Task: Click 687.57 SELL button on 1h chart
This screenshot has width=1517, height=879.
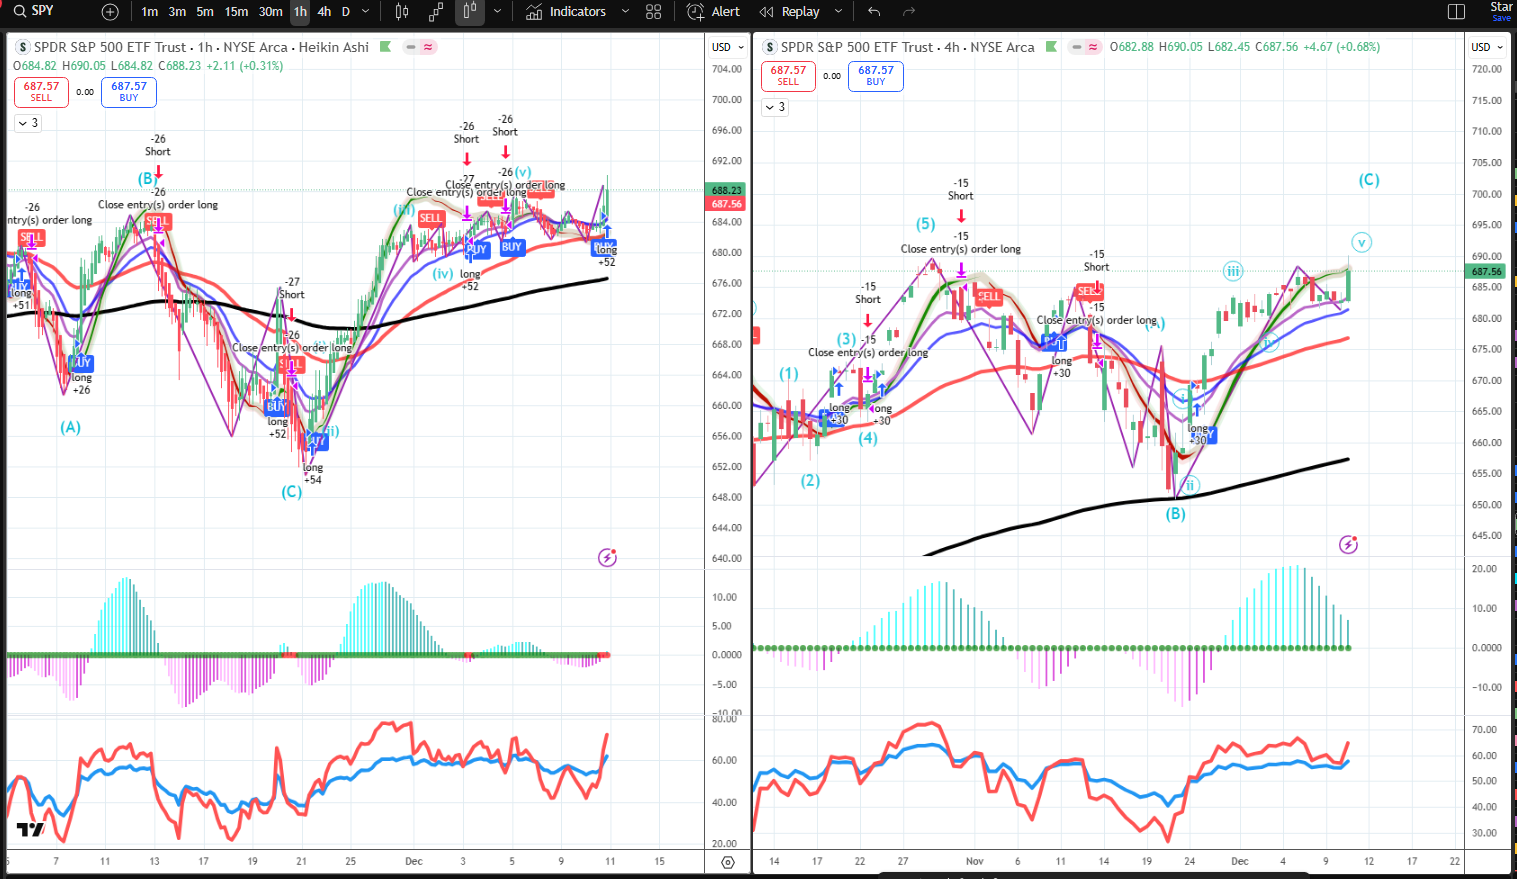Action: (41, 91)
